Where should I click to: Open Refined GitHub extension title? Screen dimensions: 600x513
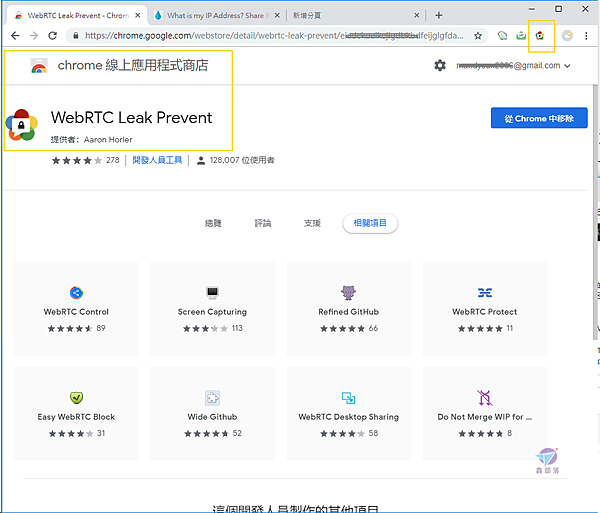(348, 312)
